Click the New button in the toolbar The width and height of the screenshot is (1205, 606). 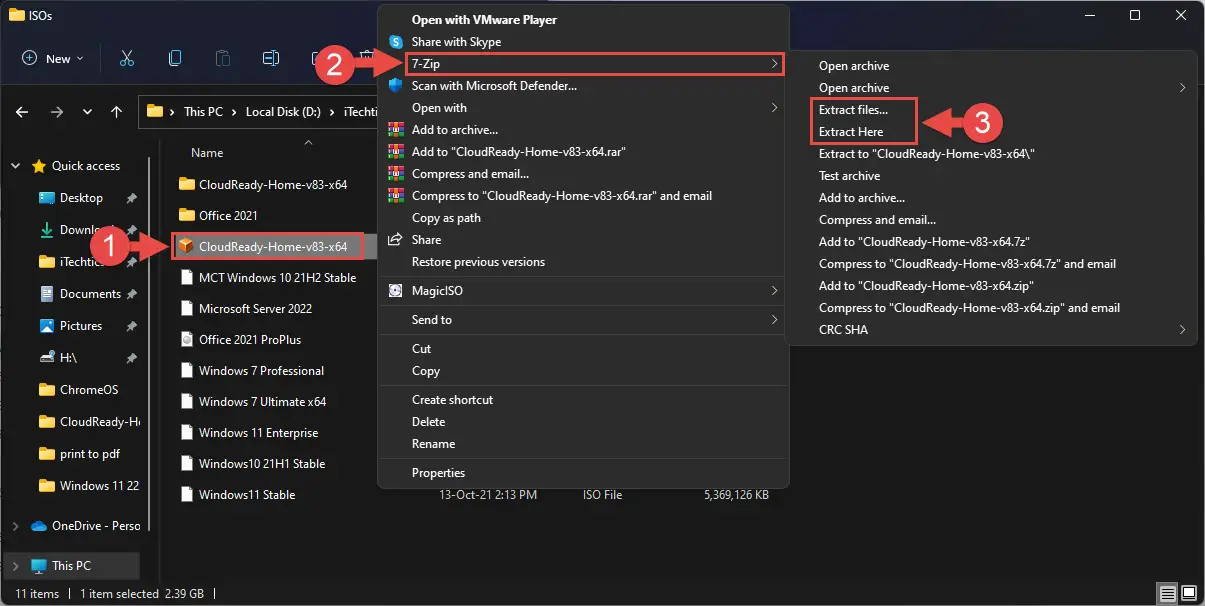[x=53, y=58]
